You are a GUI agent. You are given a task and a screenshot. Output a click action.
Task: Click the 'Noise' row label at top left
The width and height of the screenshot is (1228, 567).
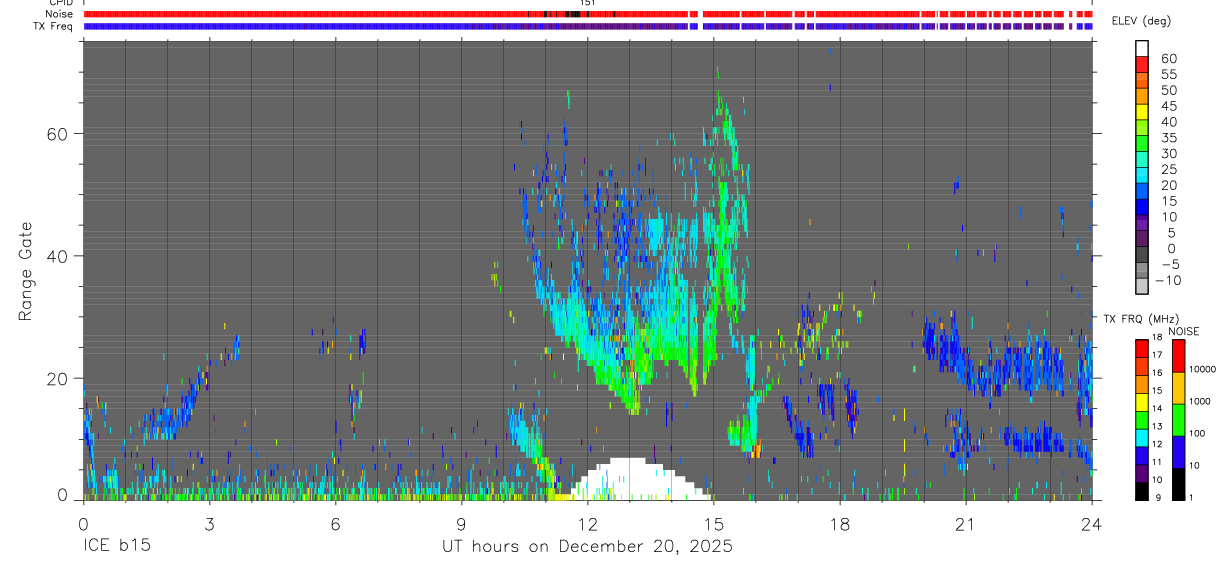point(60,14)
